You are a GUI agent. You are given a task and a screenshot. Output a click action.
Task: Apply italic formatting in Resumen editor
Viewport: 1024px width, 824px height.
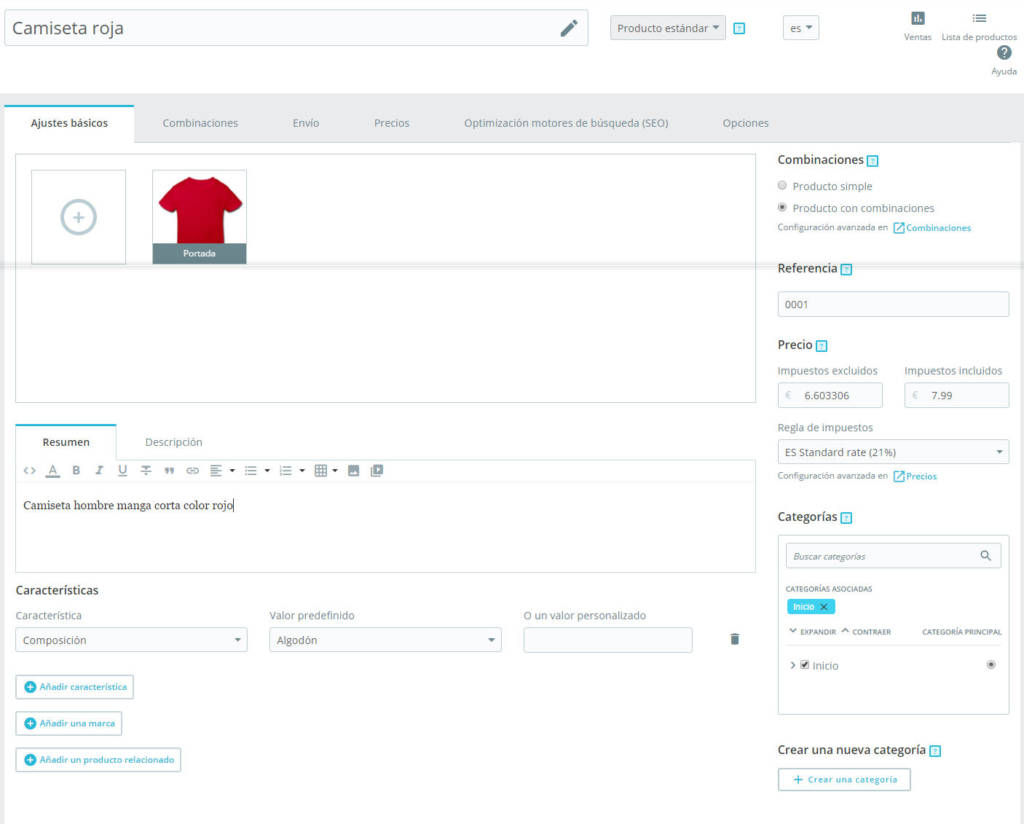point(99,470)
